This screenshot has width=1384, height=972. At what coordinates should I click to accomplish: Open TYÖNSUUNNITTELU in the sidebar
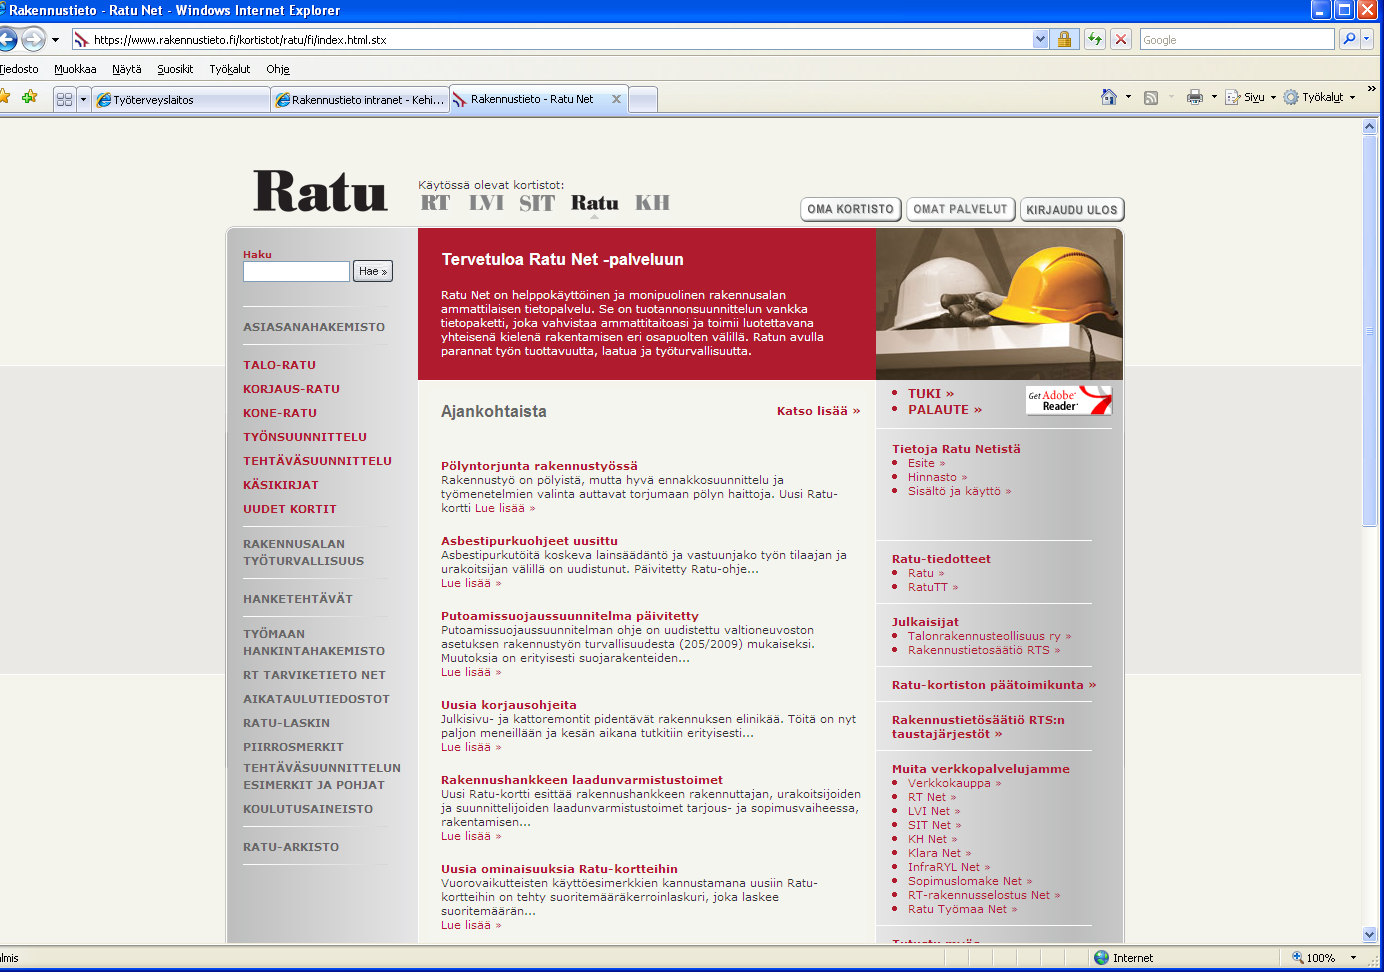[305, 437]
